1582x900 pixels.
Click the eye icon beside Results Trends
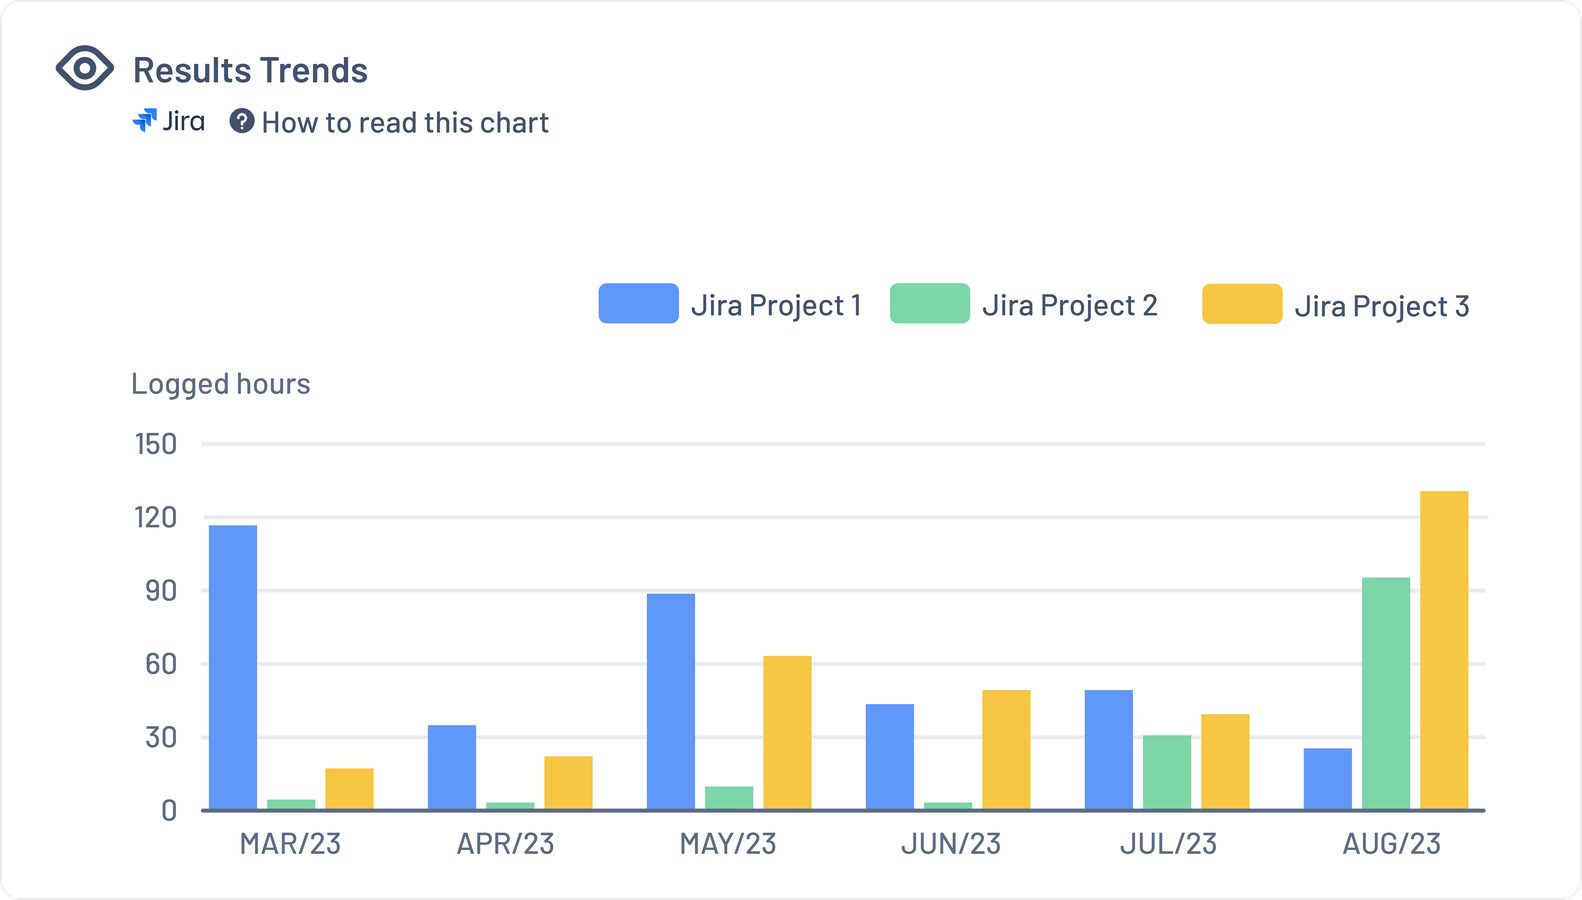click(84, 68)
